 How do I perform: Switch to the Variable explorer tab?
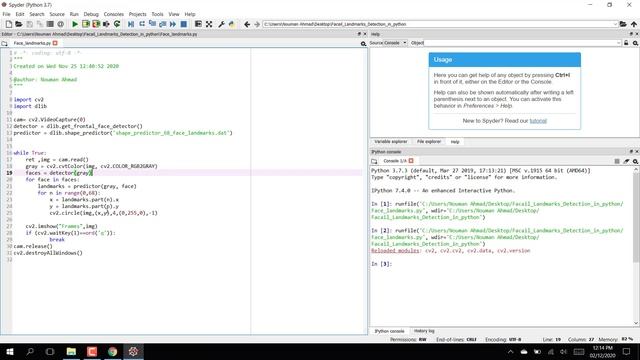coord(391,142)
